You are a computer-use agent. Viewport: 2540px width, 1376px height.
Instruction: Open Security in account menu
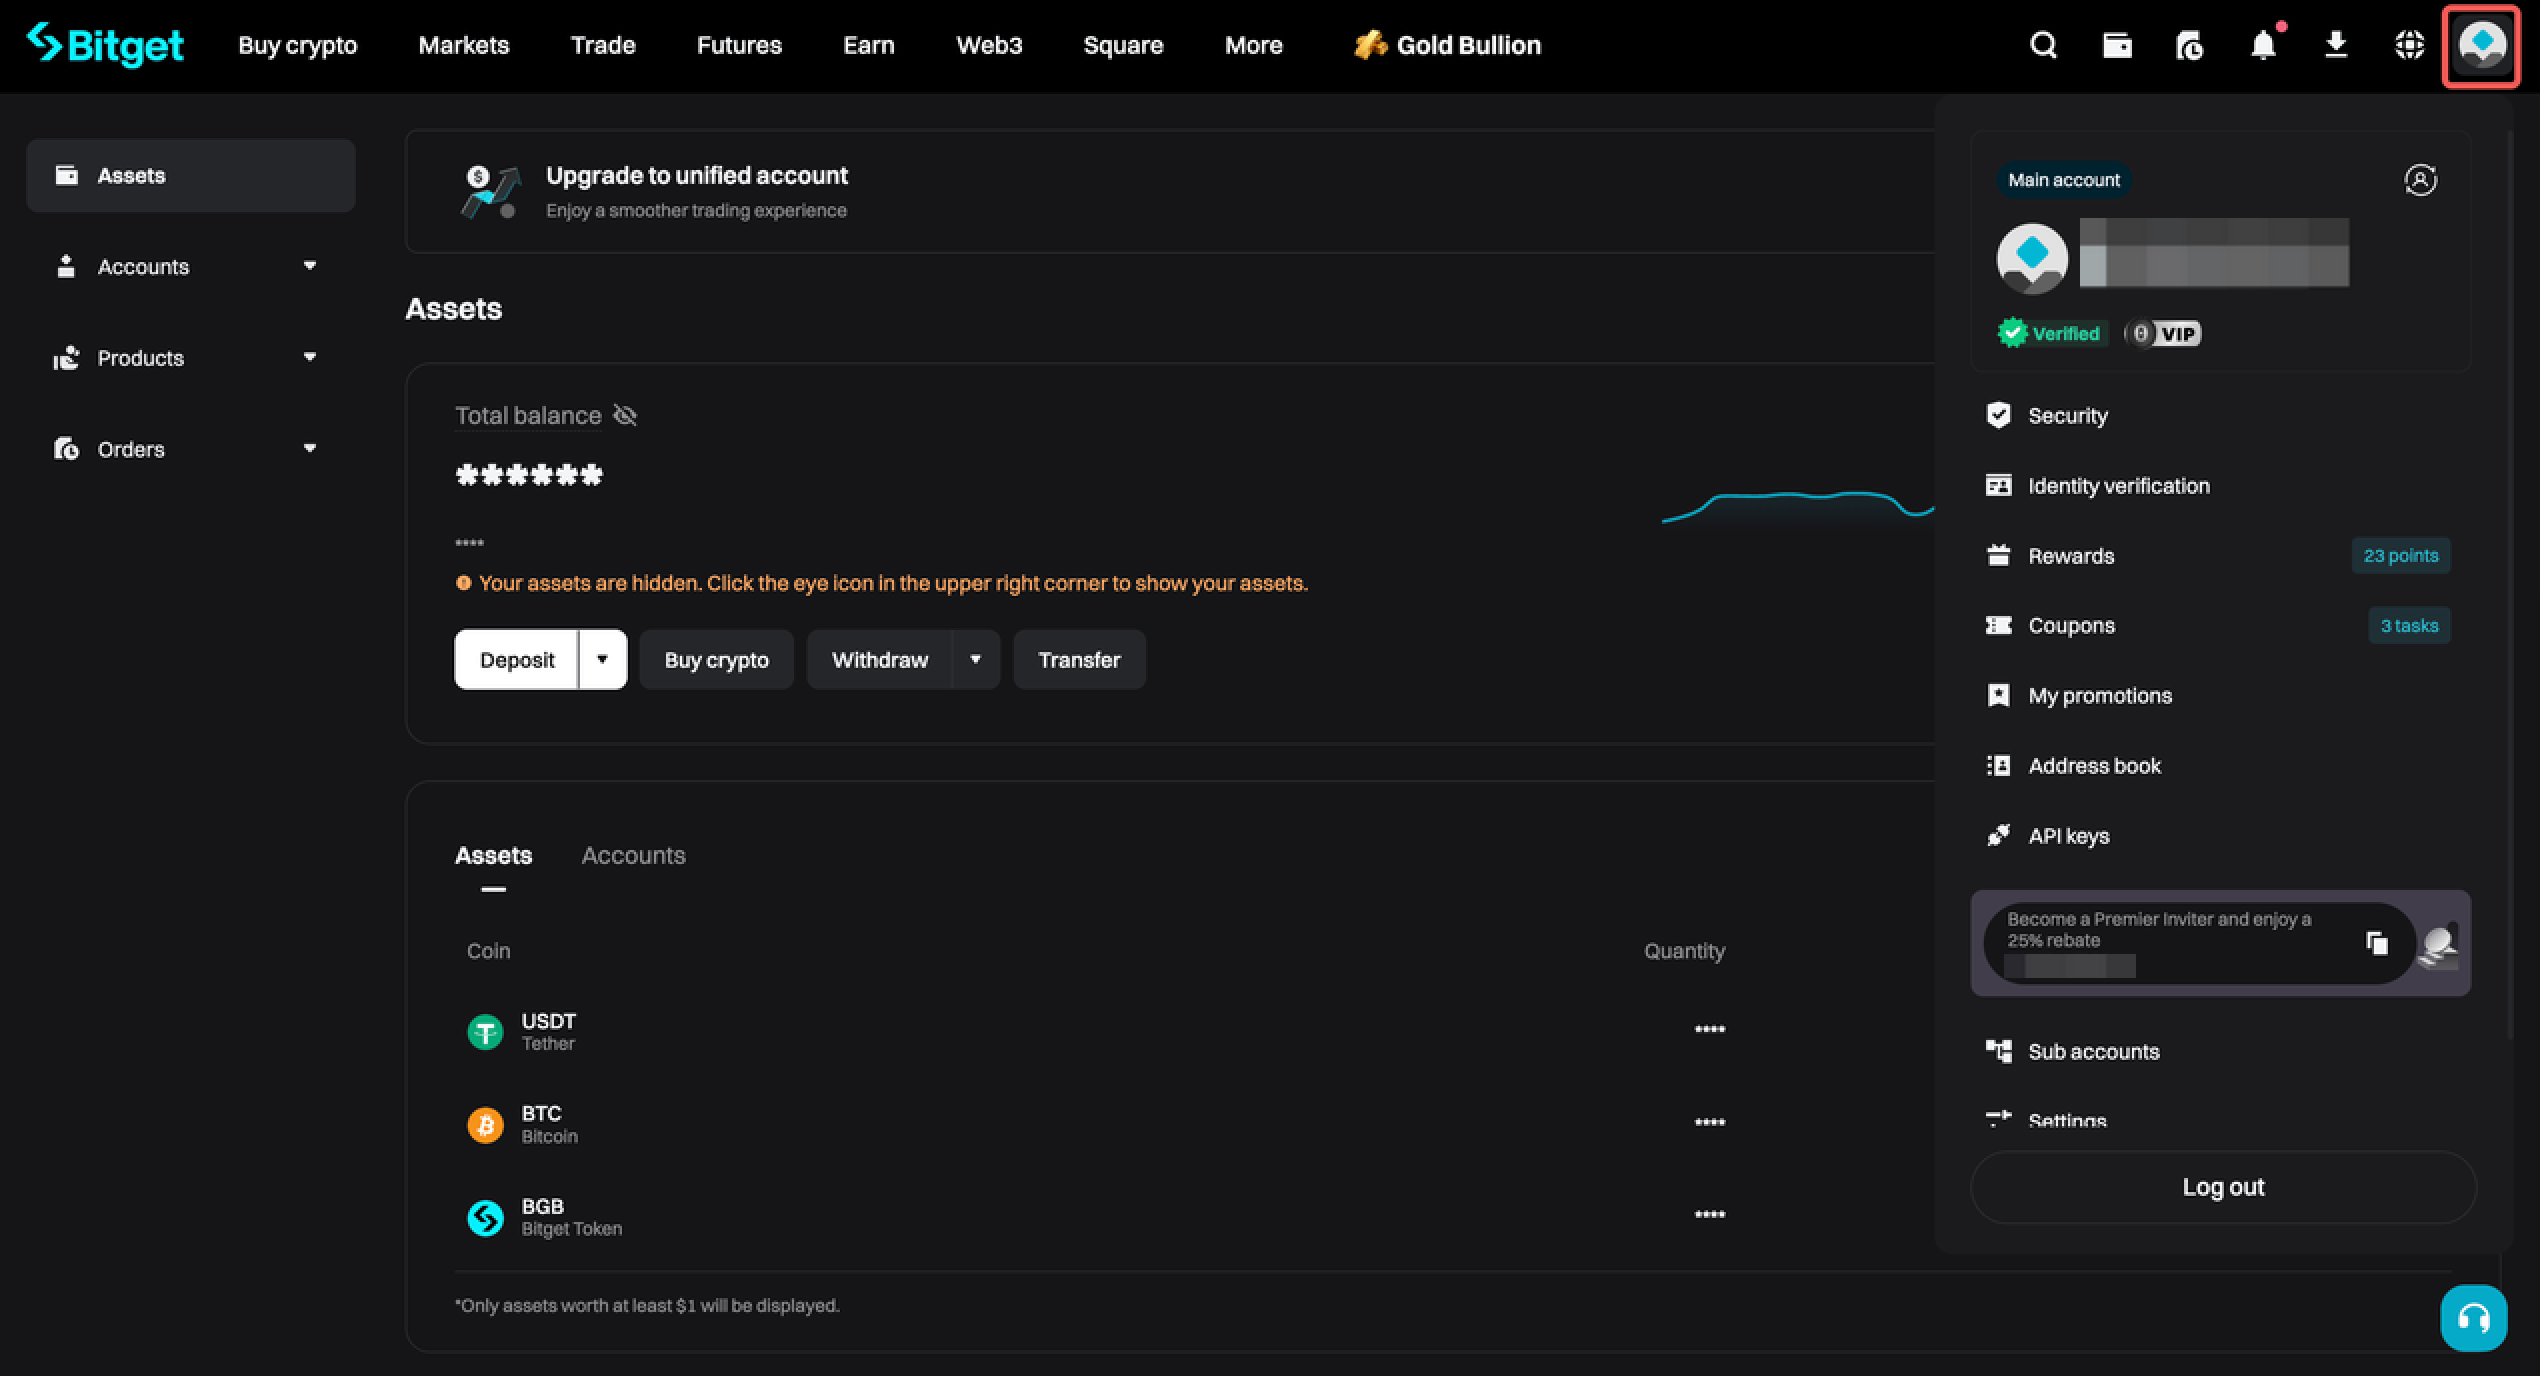pos(2220,415)
